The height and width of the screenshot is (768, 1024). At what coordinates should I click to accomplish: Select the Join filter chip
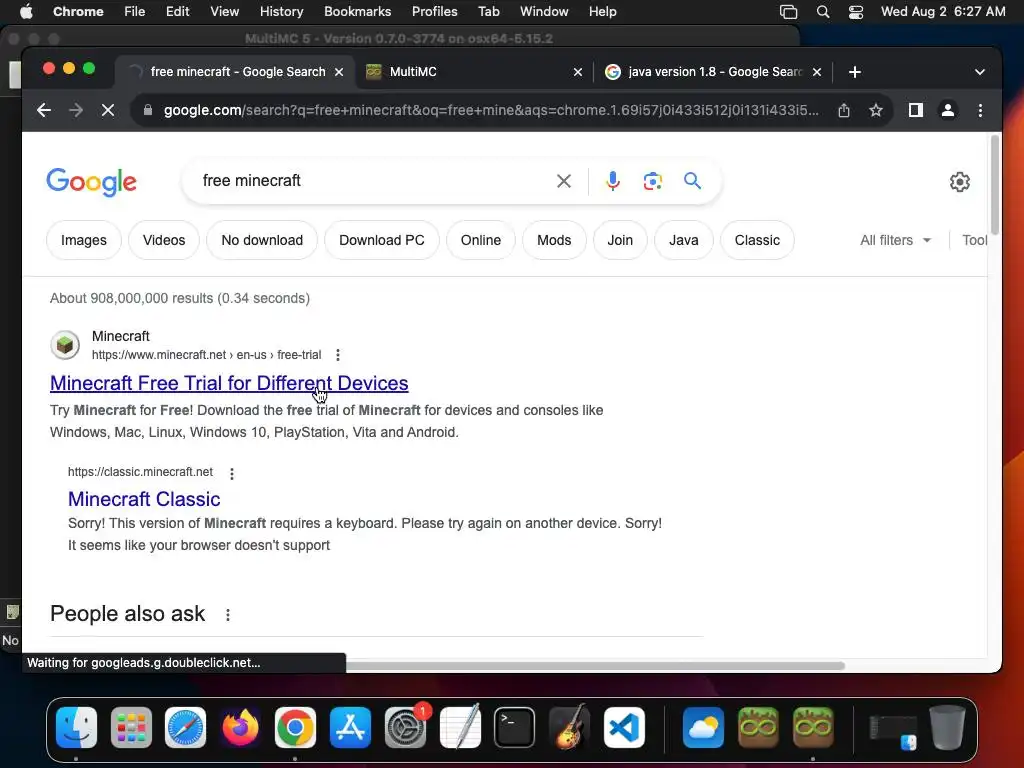(620, 240)
